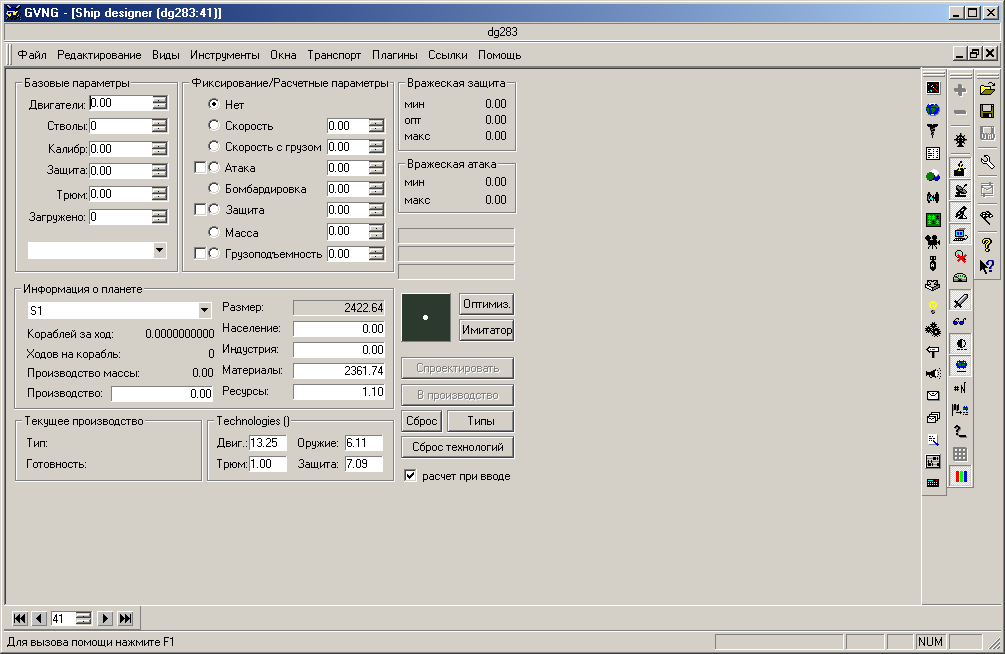
Task: Click the yellow light bulb icon
Action: click(x=933, y=307)
